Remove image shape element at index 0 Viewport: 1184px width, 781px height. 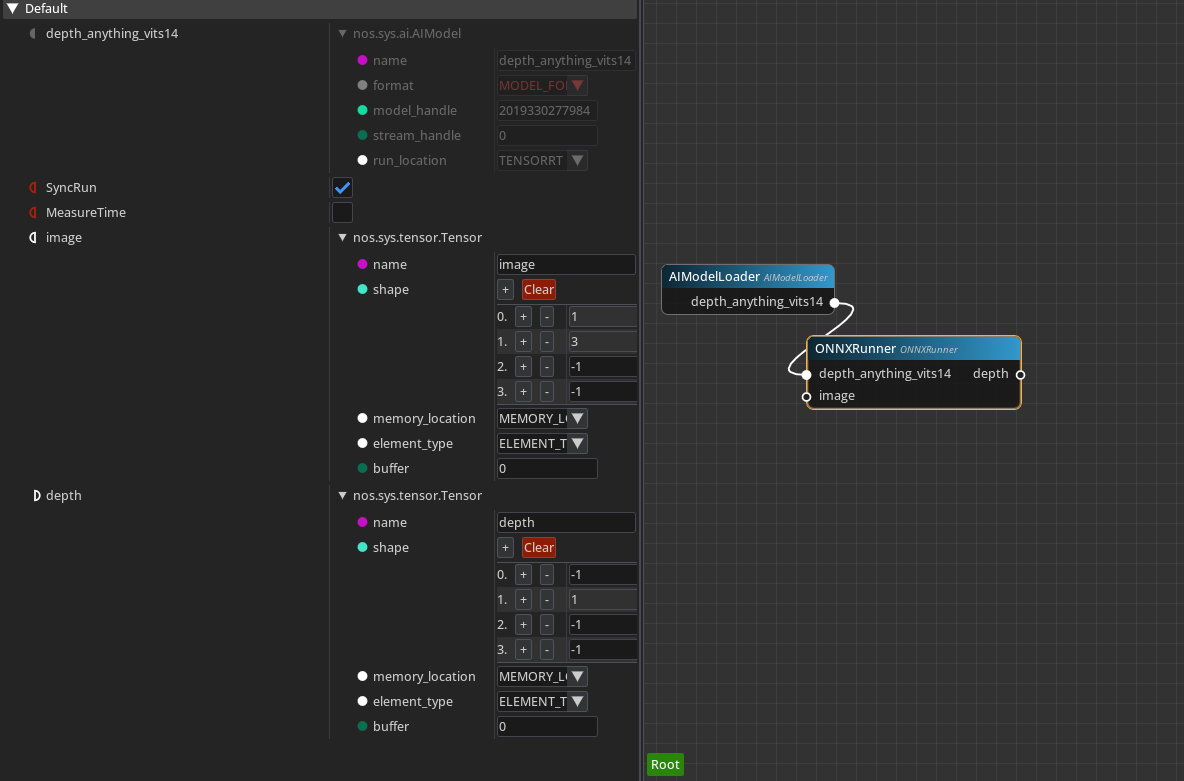[x=547, y=316]
